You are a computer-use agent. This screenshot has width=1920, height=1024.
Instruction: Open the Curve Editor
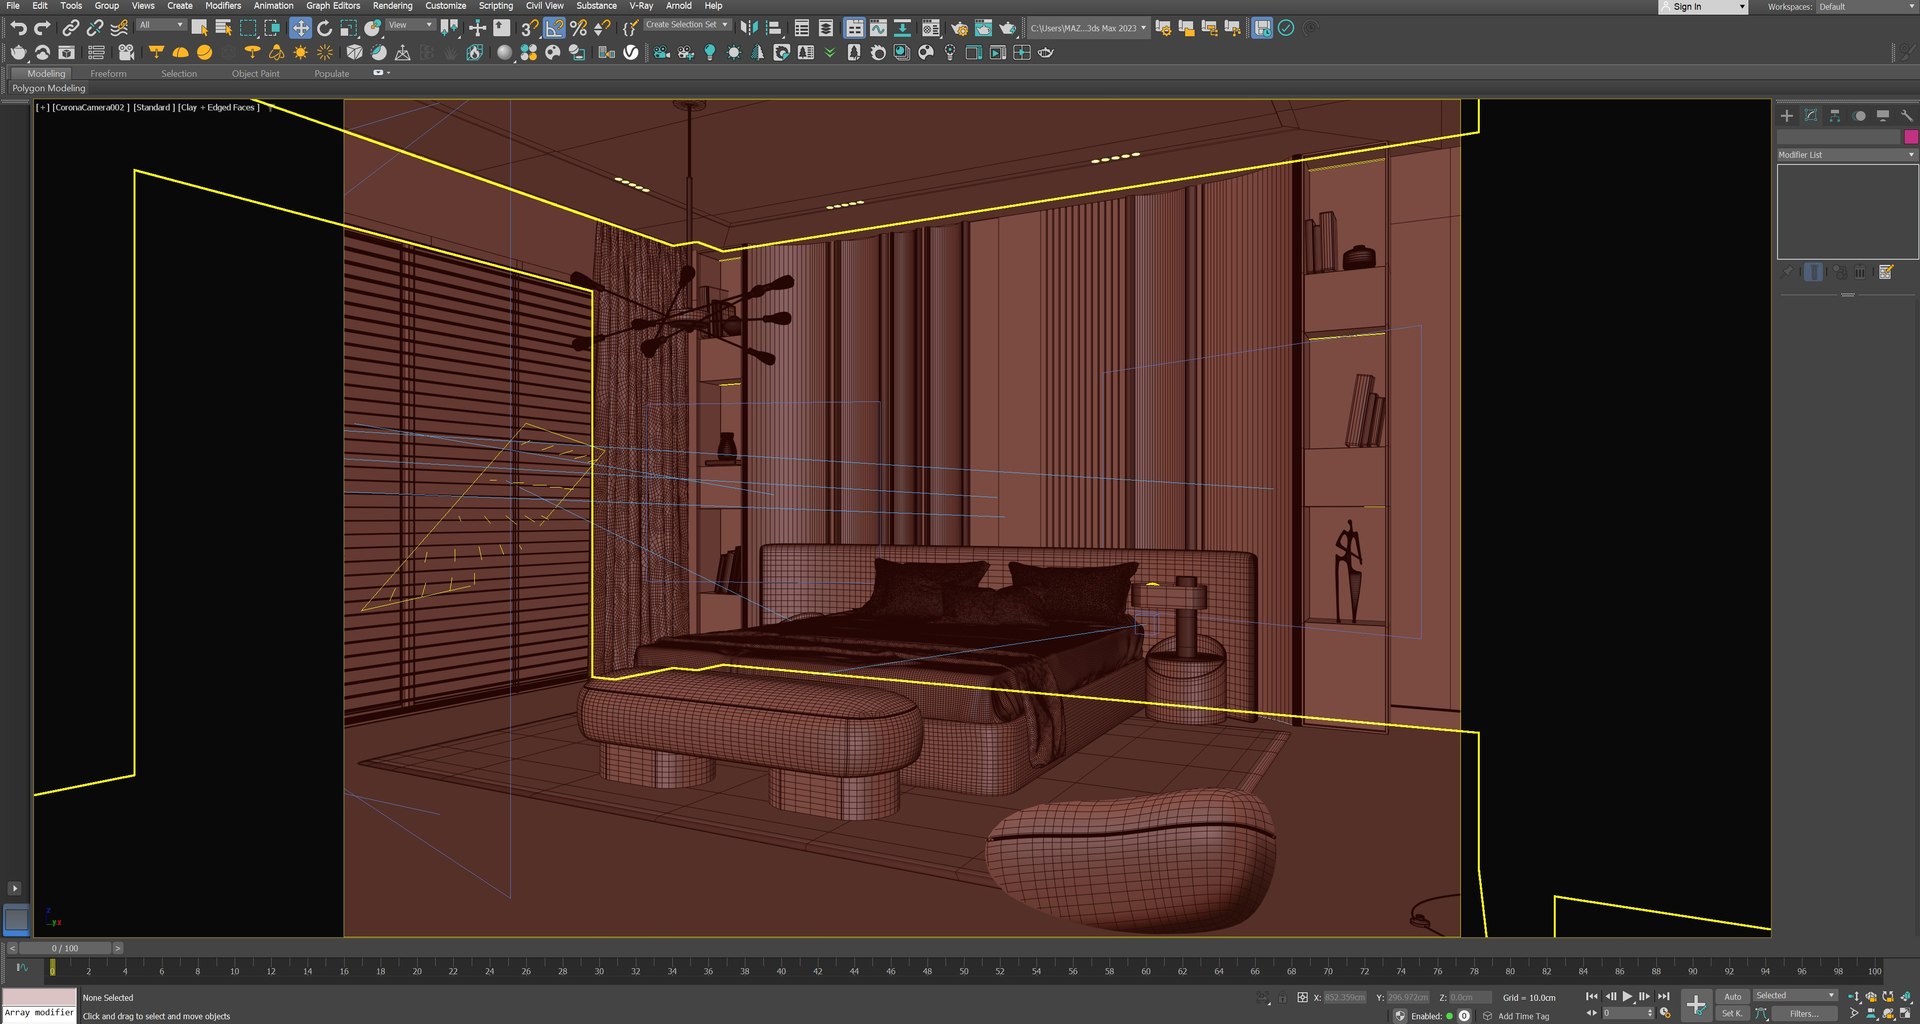tap(878, 28)
